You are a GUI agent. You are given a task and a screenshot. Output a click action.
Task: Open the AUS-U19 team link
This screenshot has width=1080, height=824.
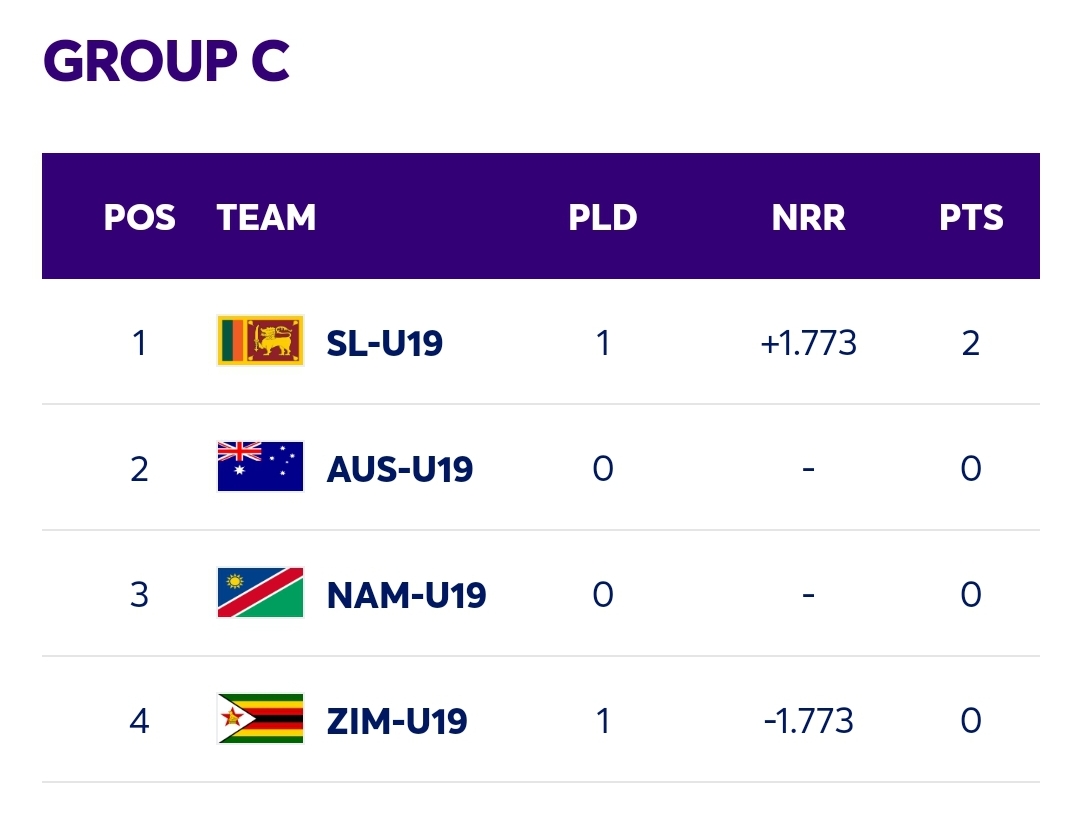[399, 469]
